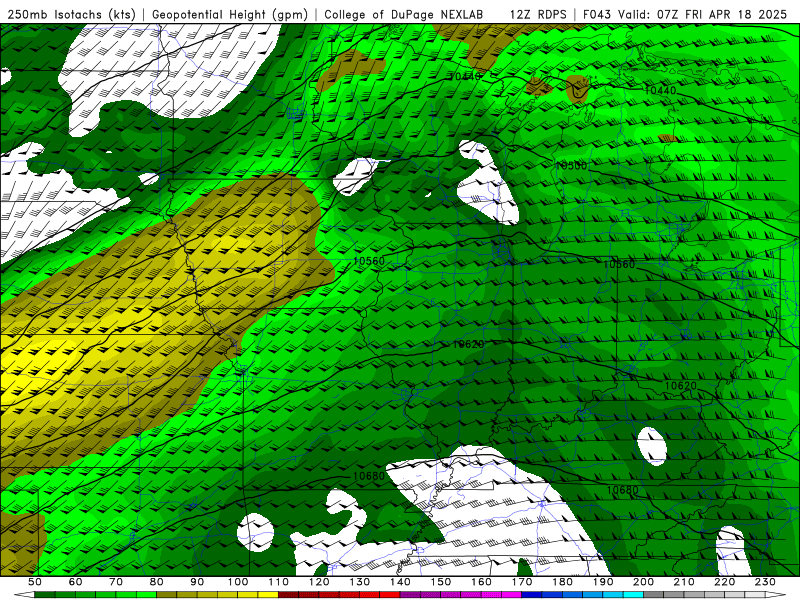Click the western 10440 contour label
Image resolution: width=800 pixels, height=600 pixels.
pyautogui.click(x=465, y=77)
